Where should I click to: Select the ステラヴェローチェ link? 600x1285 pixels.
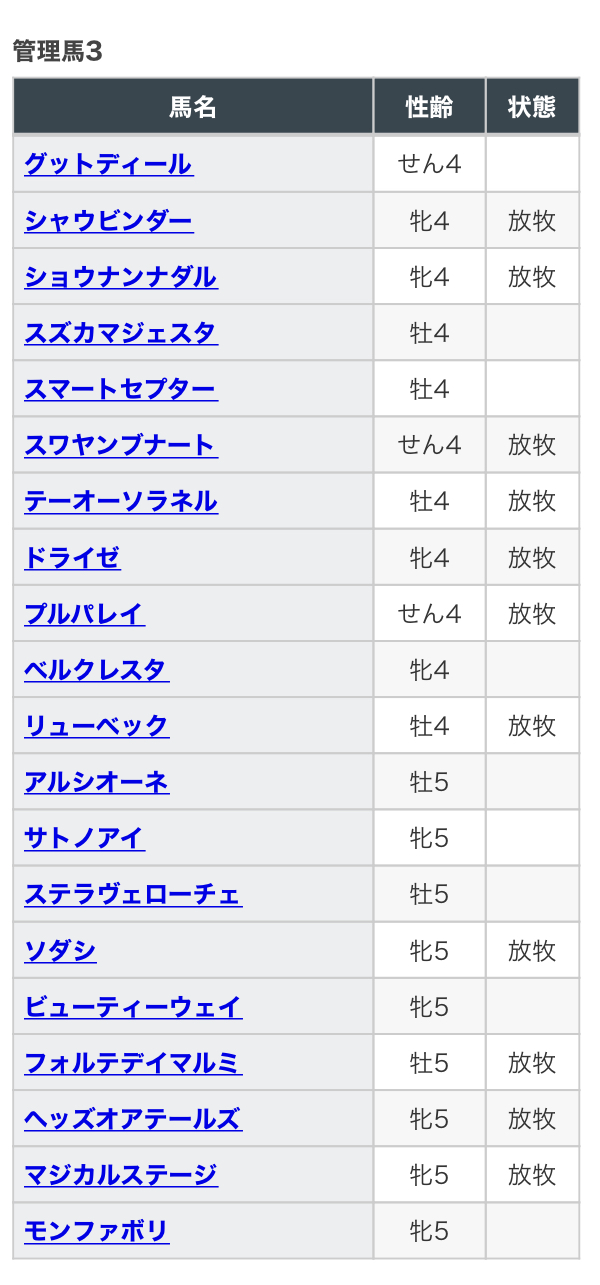tap(132, 894)
